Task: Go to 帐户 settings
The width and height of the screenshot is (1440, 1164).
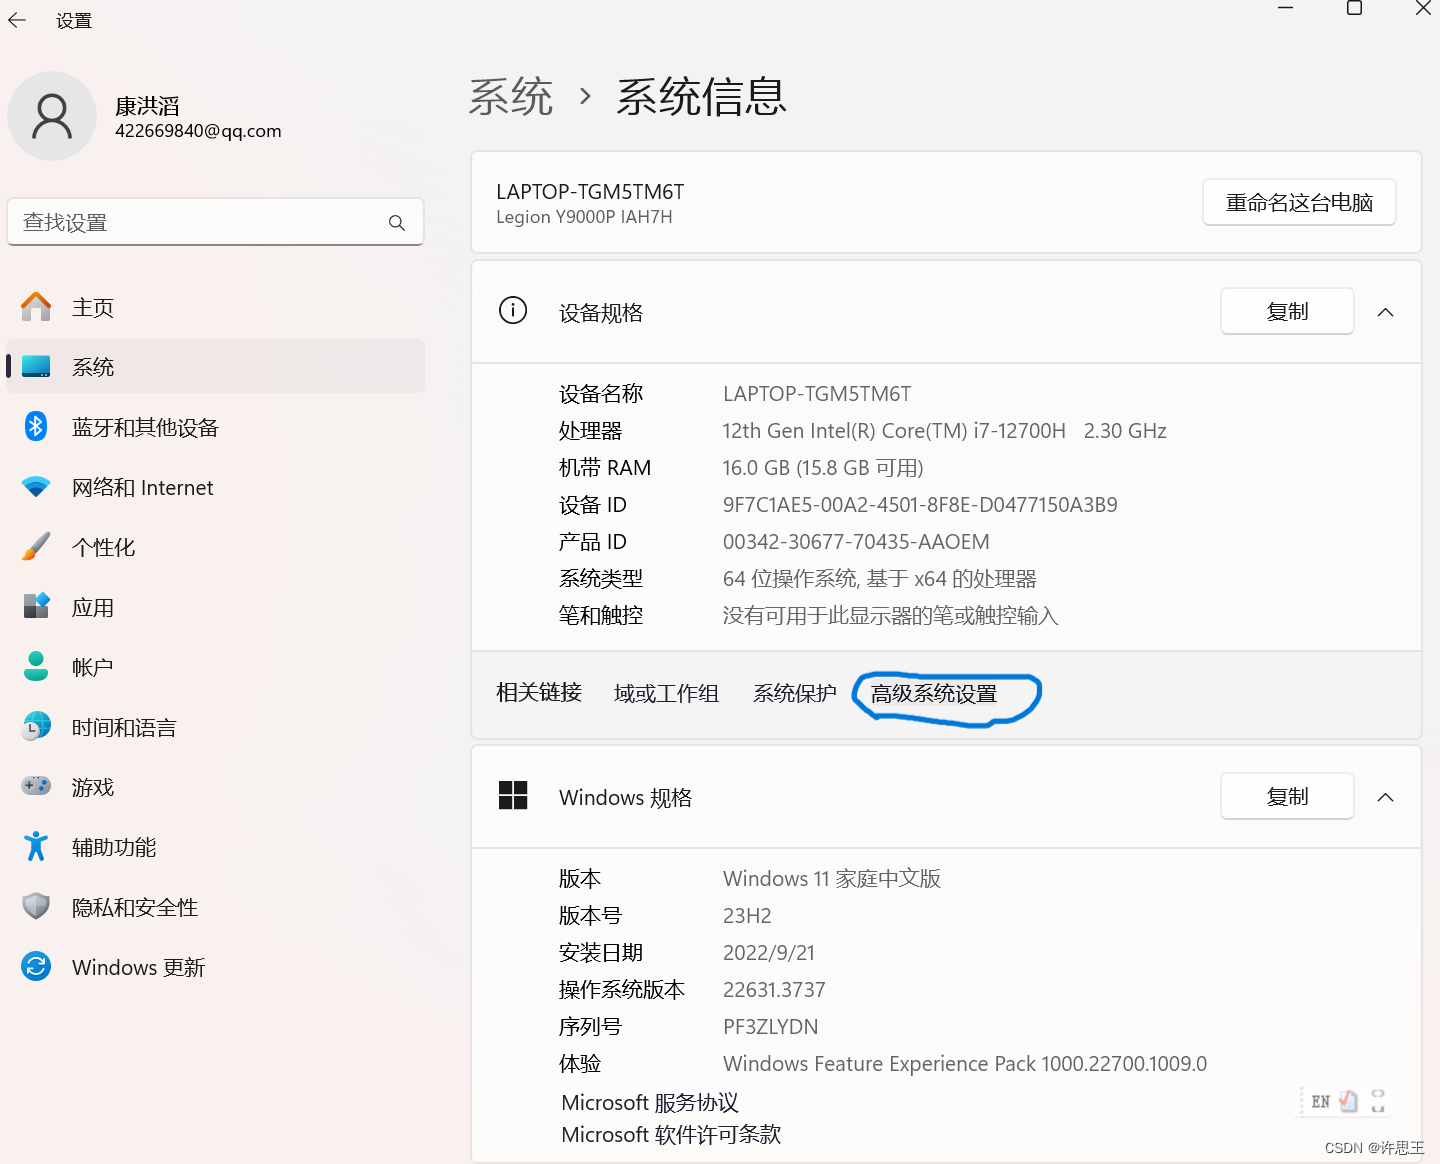Action: point(216,667)
